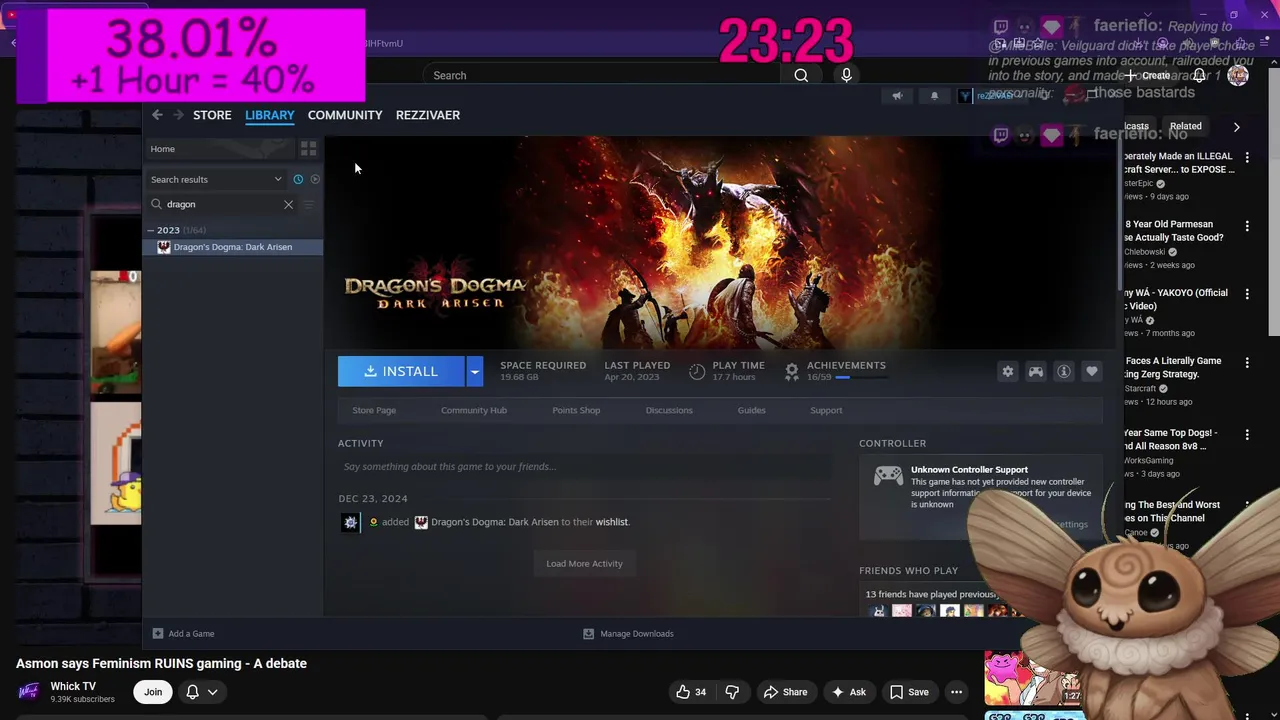Like the video with thumbs up
Screen dimensions: 1280x720
point(691,692)
